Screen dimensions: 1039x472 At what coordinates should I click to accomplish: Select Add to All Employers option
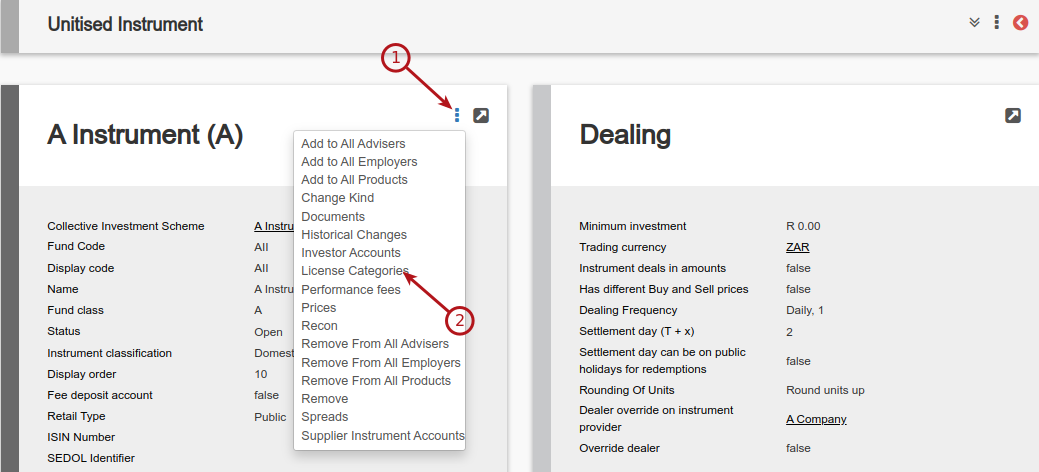pyautogui.click(x=359, y=162)
